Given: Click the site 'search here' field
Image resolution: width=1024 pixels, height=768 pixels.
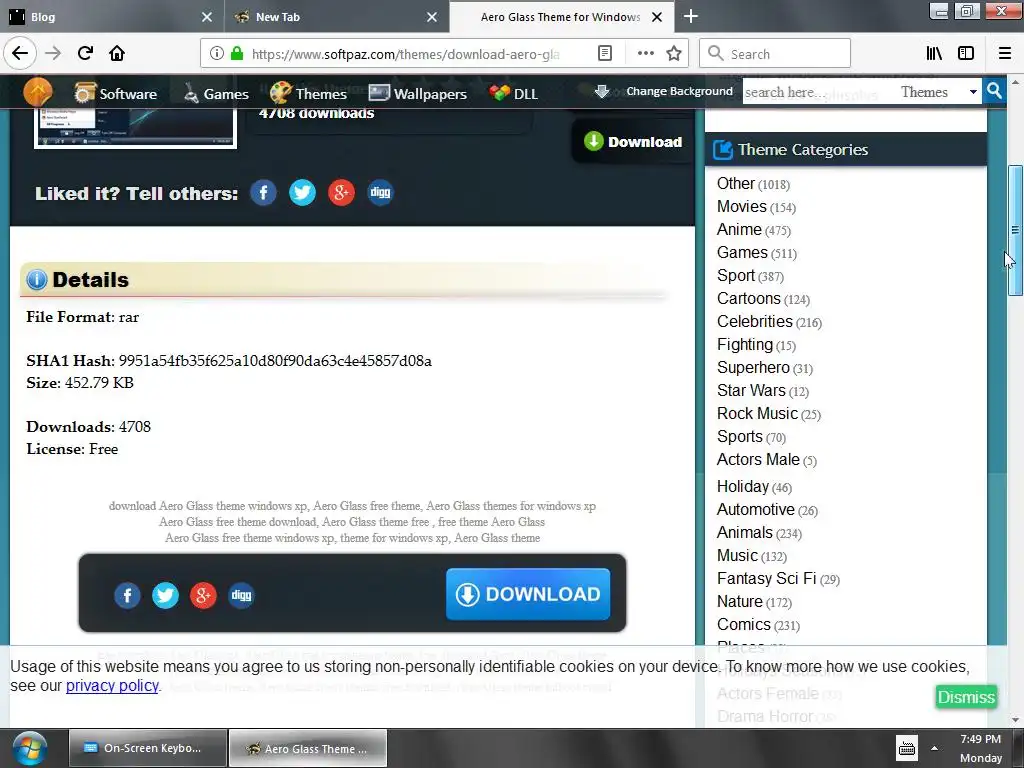Looking at the screenshot, I should tap(817, 92).
